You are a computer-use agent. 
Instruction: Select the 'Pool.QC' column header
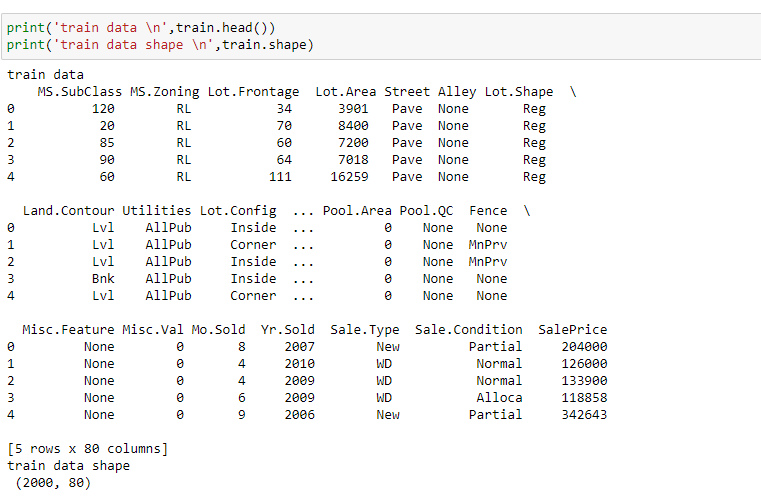pyautogui.click(x=426, y=211)
